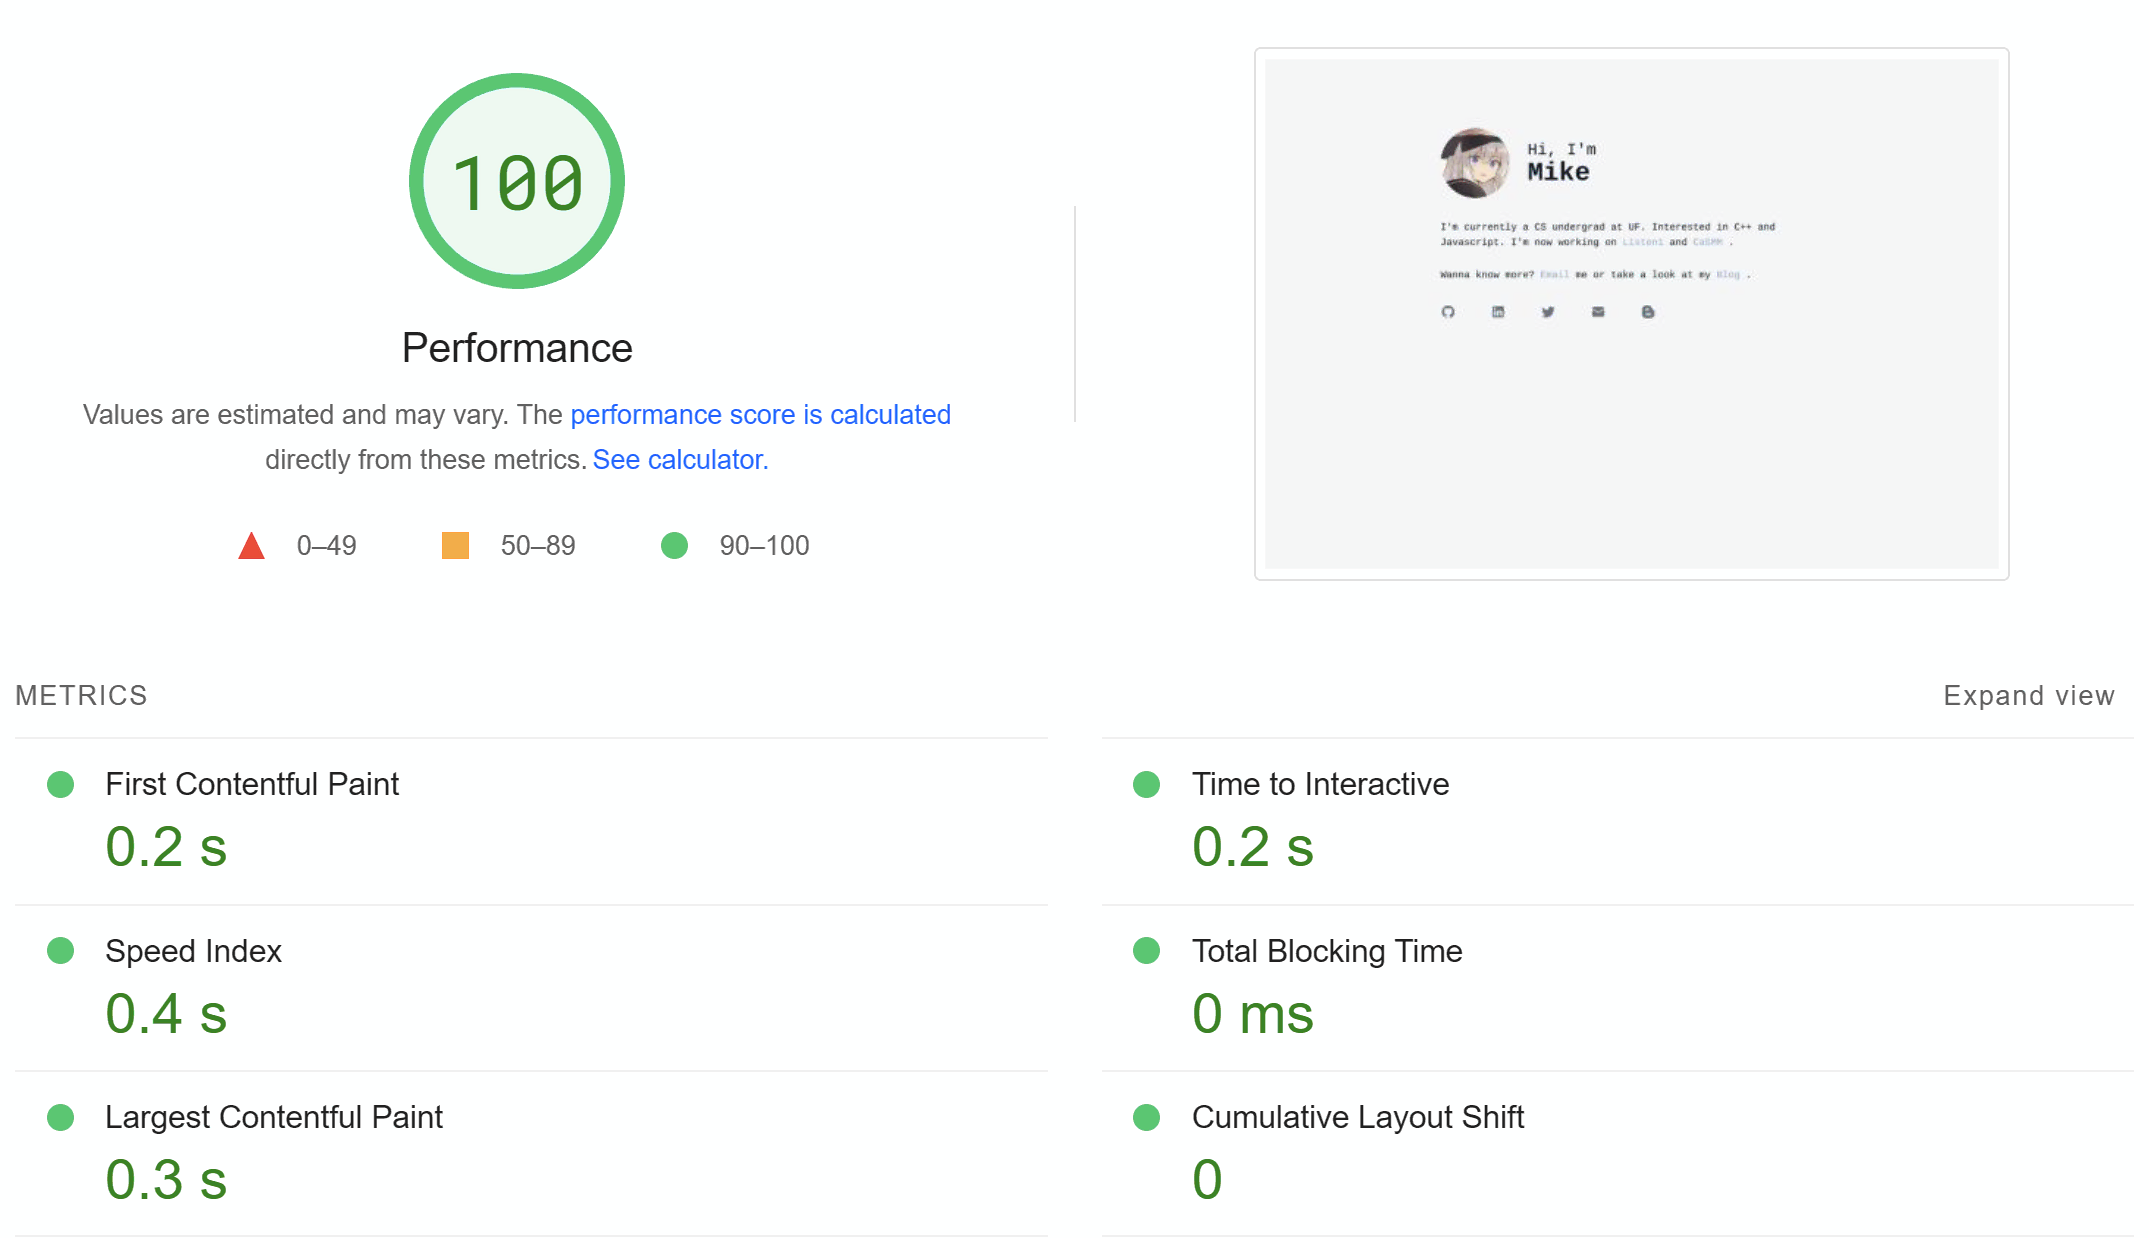Click the Speed Index 0.4 s value
2149x1238 pixels.
coord(166,1014)
